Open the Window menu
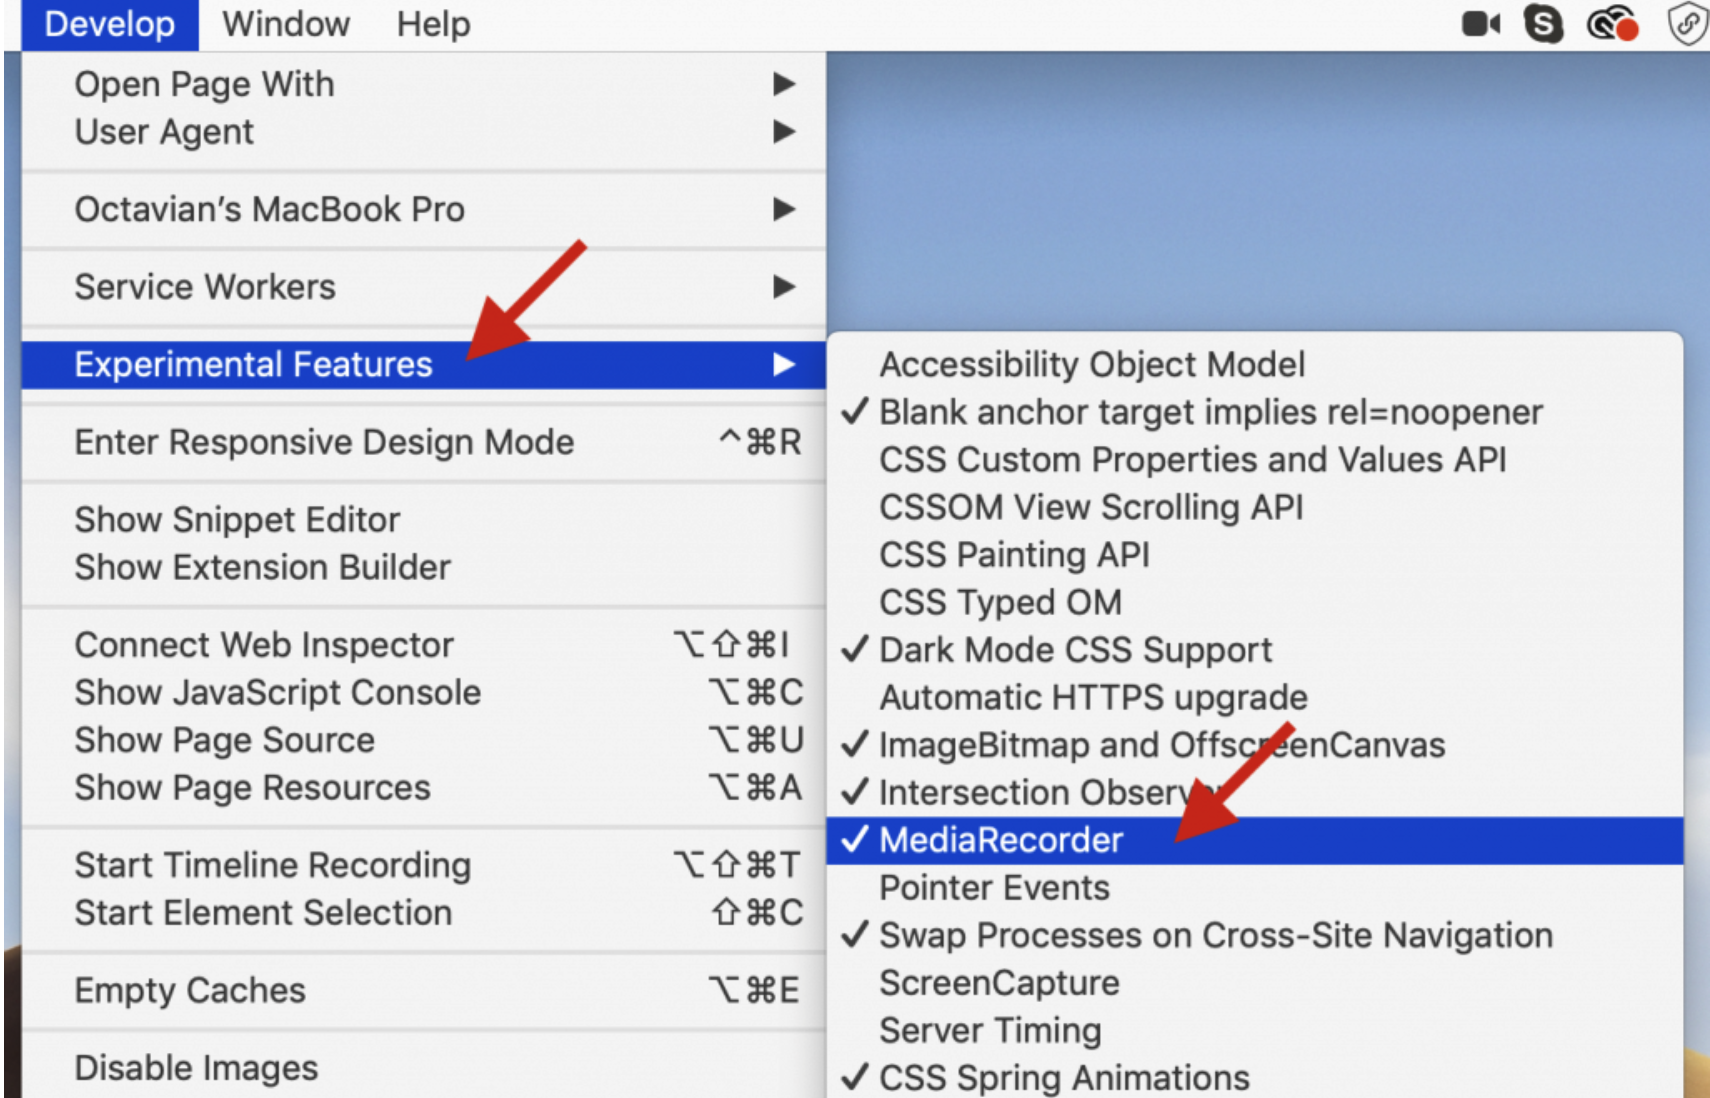 coord(286,24)
